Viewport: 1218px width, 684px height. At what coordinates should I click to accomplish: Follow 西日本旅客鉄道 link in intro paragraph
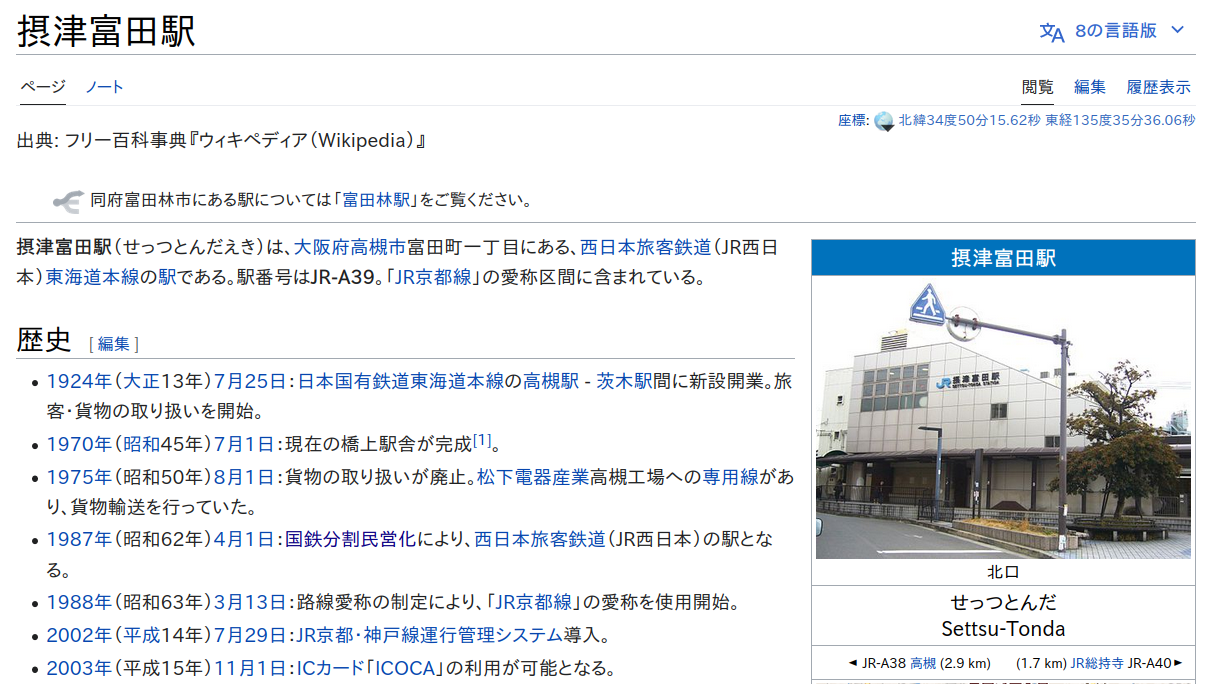coord(646,247)
